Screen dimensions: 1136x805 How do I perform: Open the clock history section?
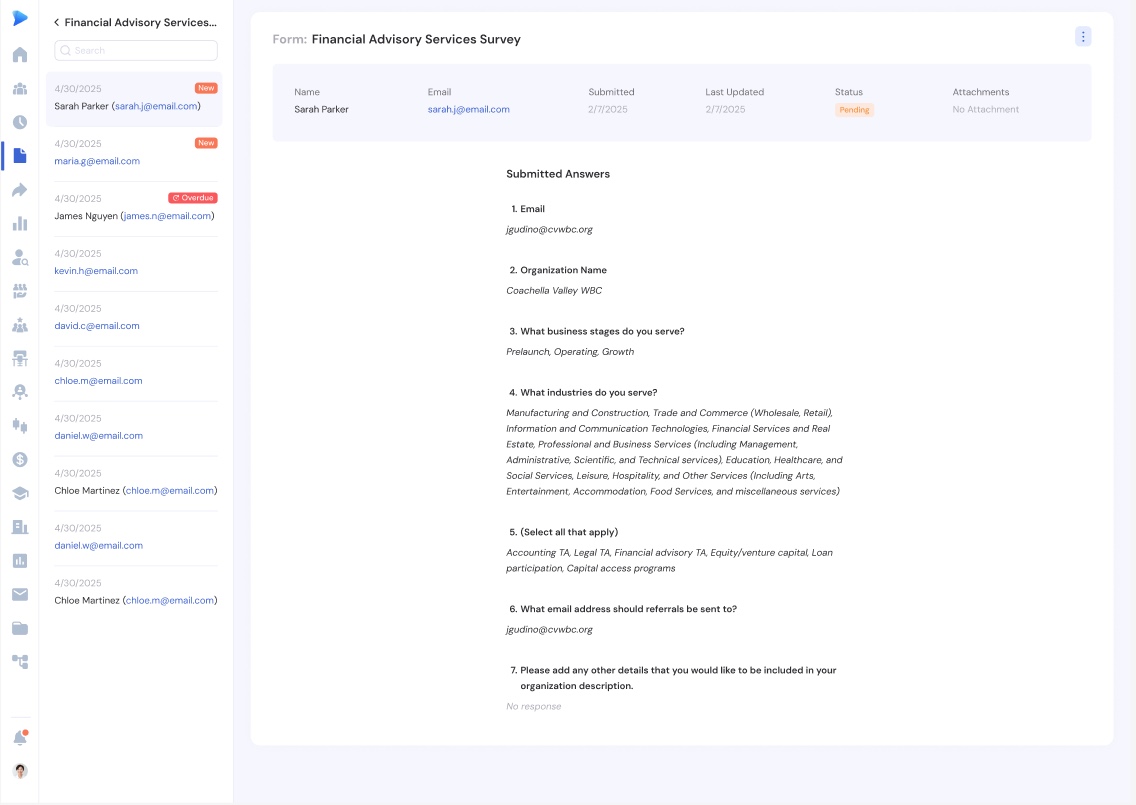19,121
